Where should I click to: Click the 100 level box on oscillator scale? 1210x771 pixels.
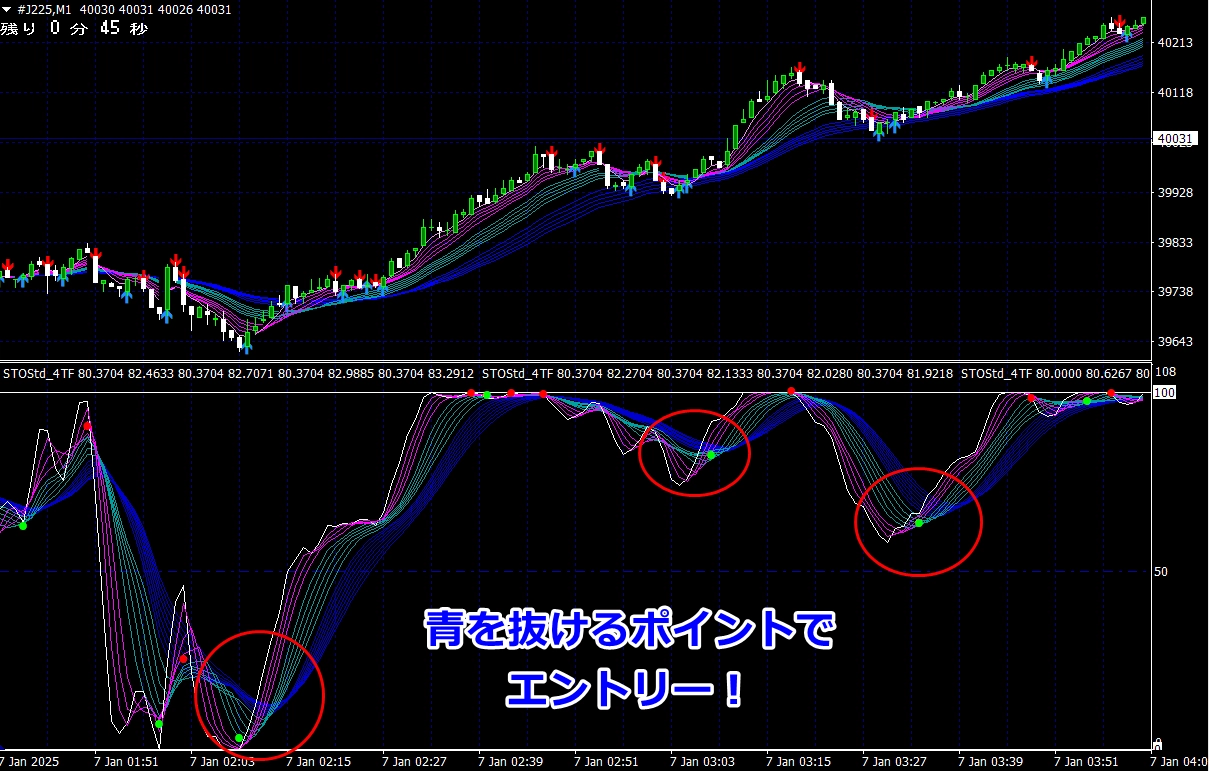tap(1164, 393)
